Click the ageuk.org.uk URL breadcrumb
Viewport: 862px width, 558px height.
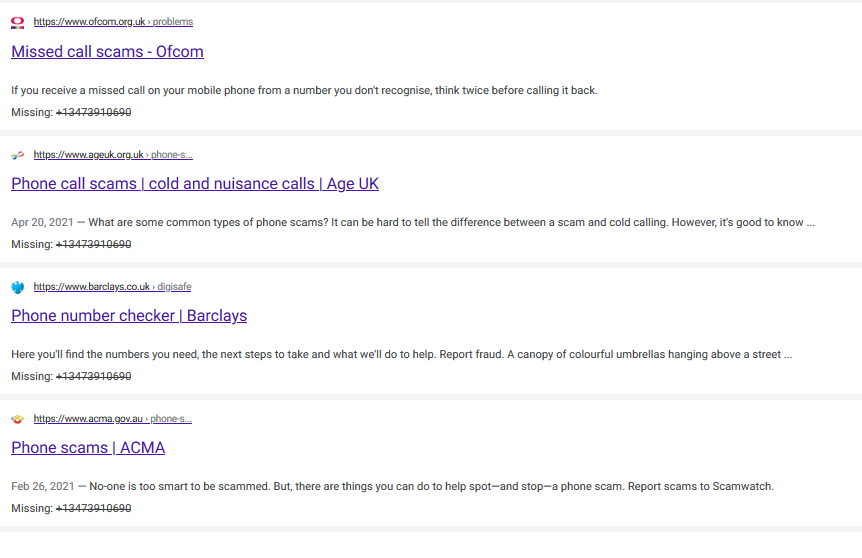click(x=113, y=154)
